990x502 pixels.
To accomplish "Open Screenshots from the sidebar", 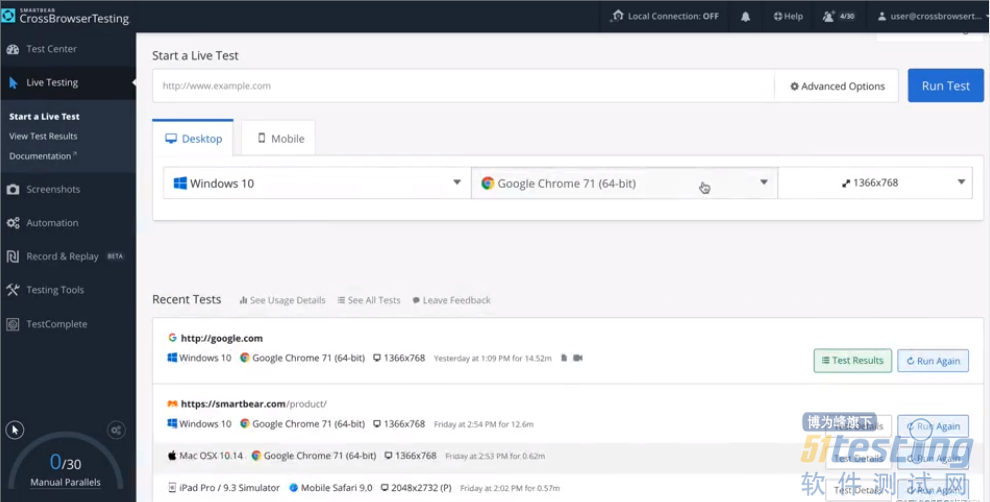I will click(x=52, y=189).
